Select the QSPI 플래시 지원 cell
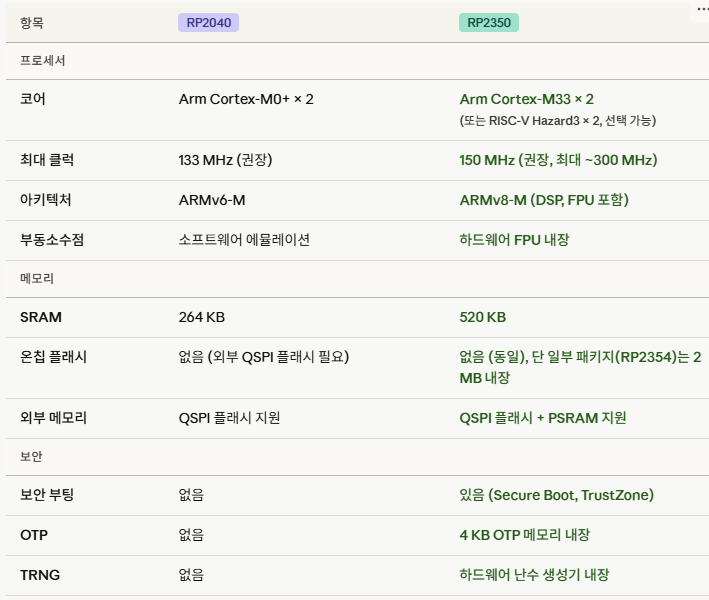 (229, 418)
